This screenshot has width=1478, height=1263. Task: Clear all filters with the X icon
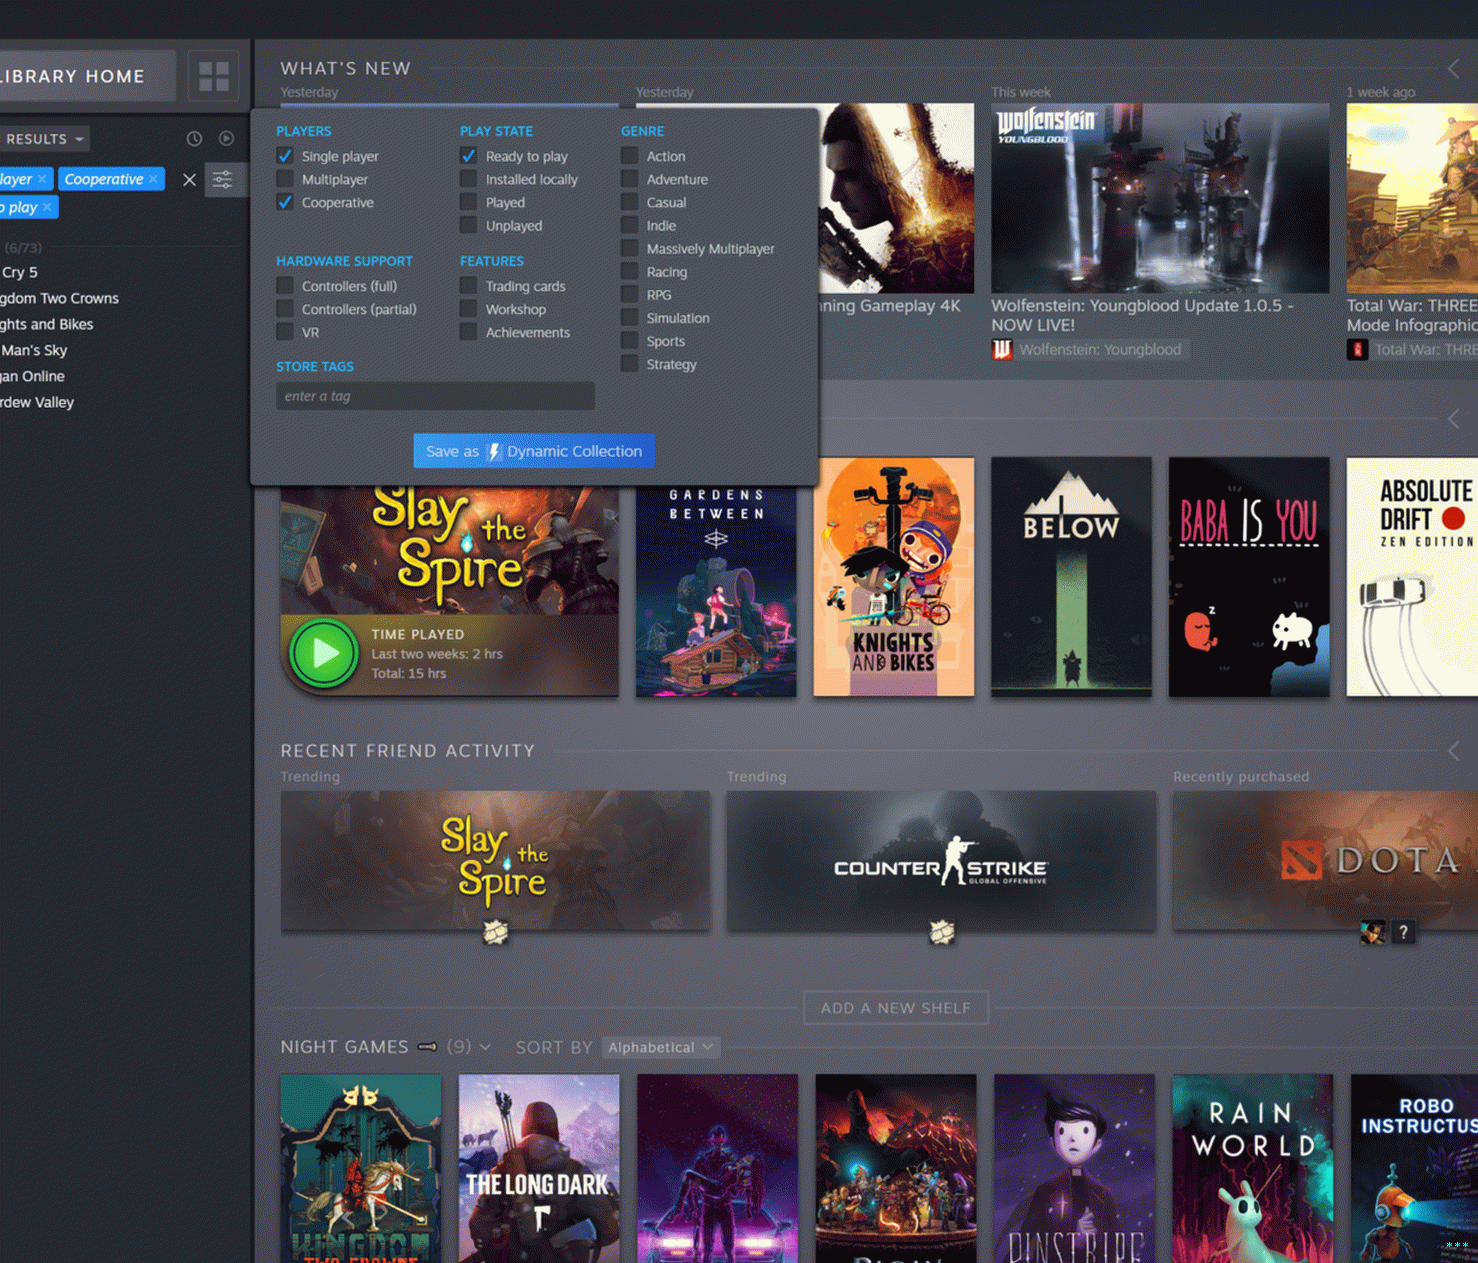pos(189,180)
